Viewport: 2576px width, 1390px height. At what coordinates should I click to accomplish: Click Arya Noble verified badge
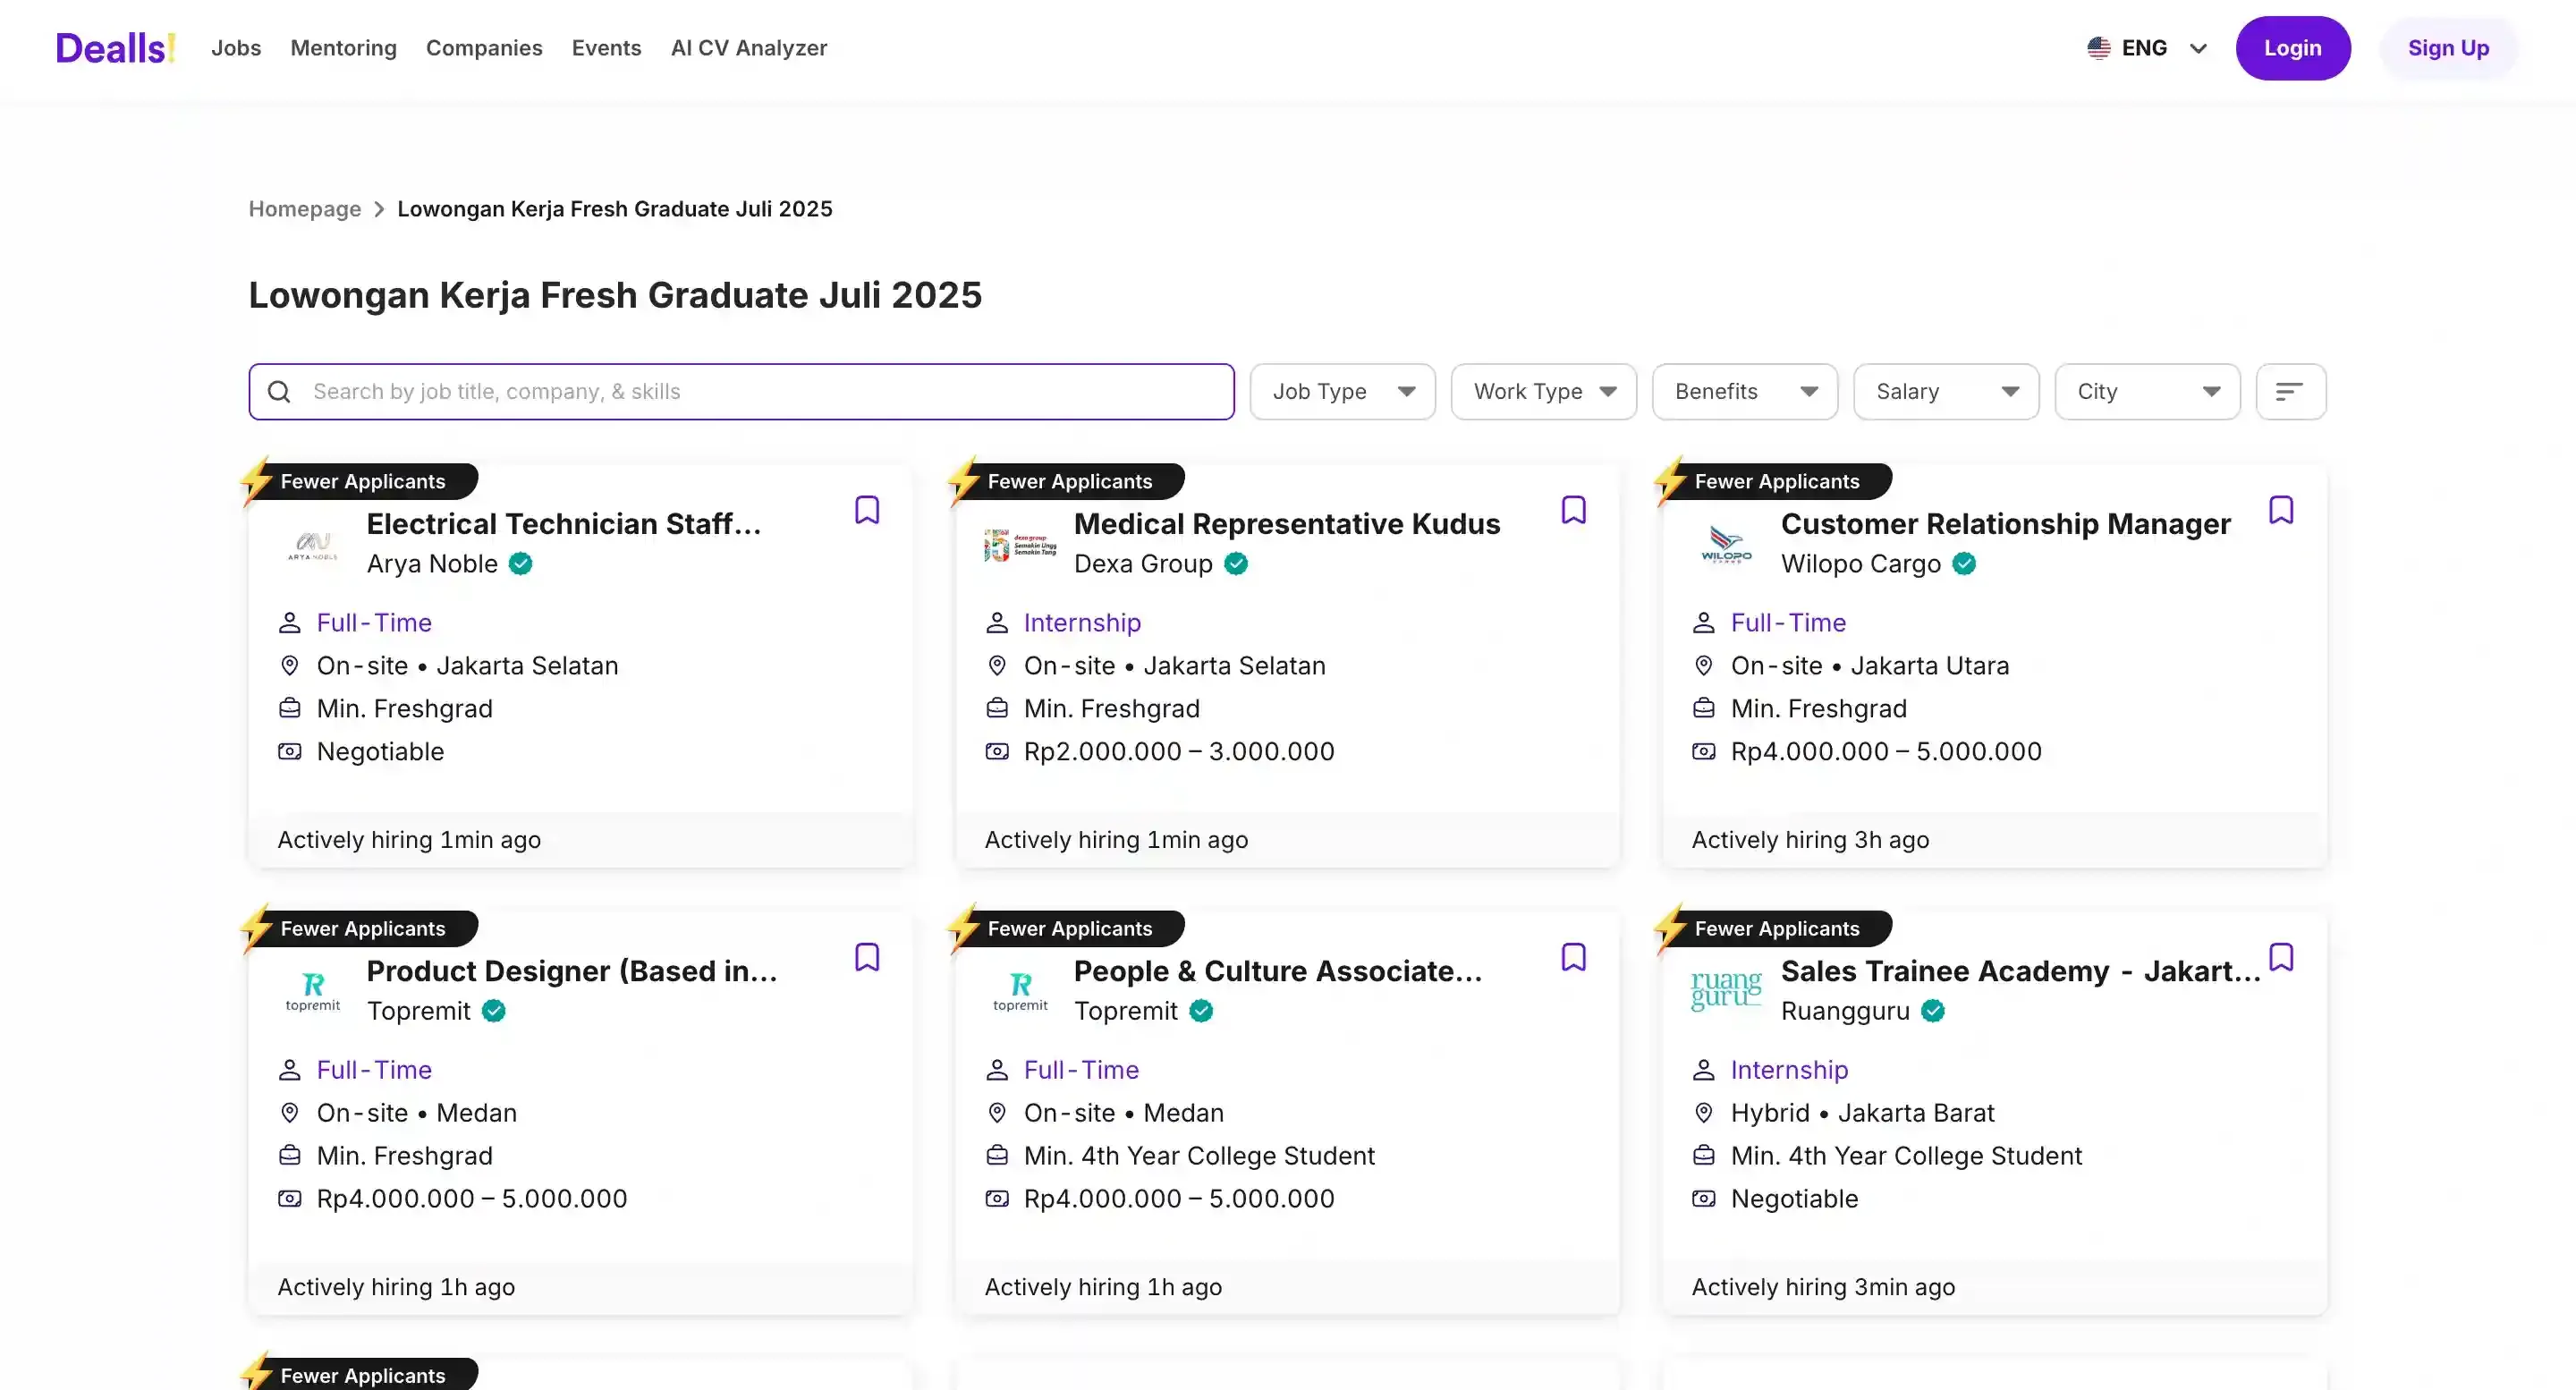tap(520, 564)
